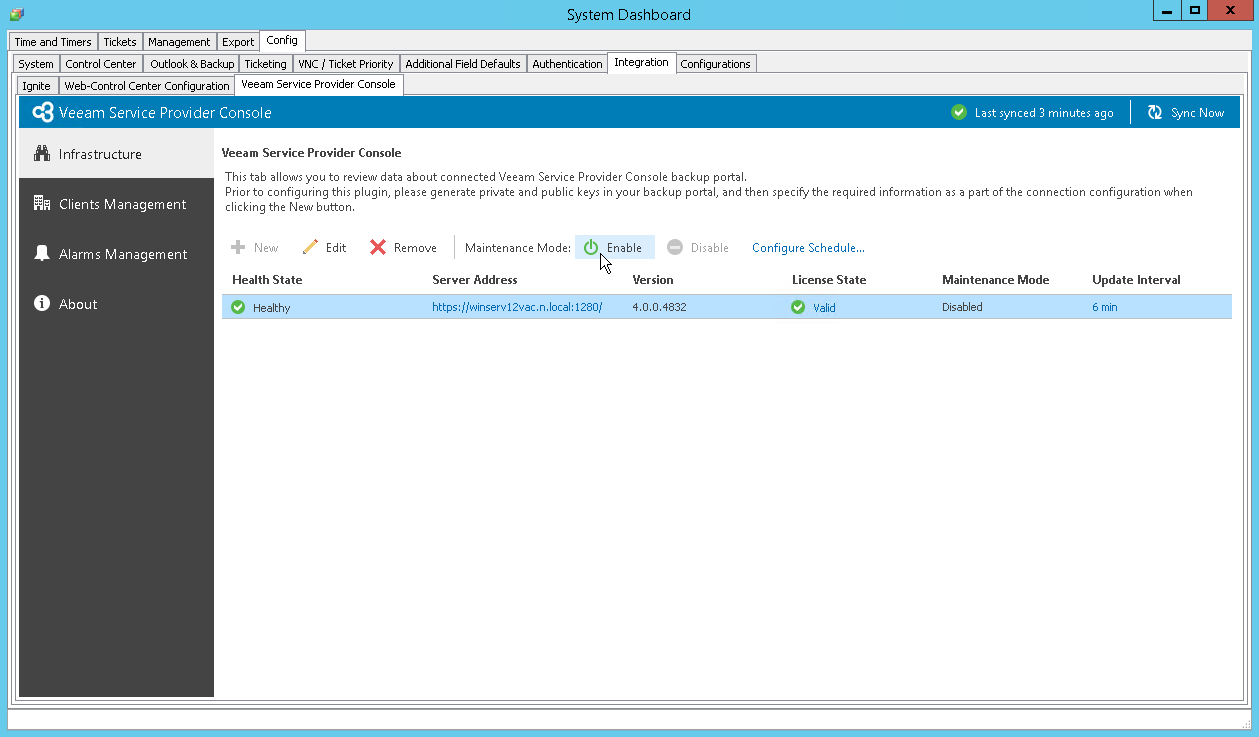Image resolution: width=1259 pixels, height=737 pixels.
Task: Click the Edit button label
Action: [336, 248]
